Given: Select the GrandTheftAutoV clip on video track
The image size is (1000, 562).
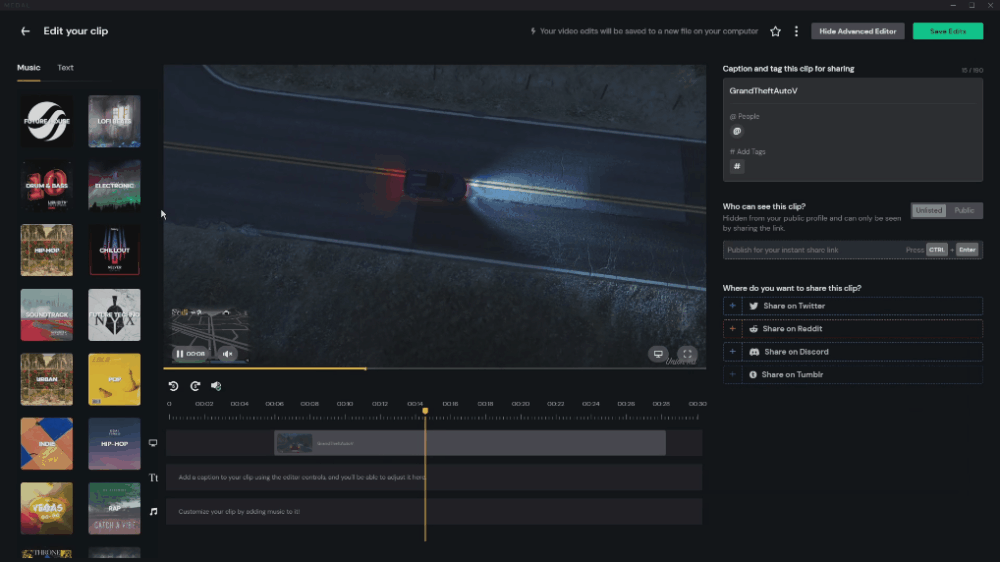Looking at the screenshot, I should 470,443.
